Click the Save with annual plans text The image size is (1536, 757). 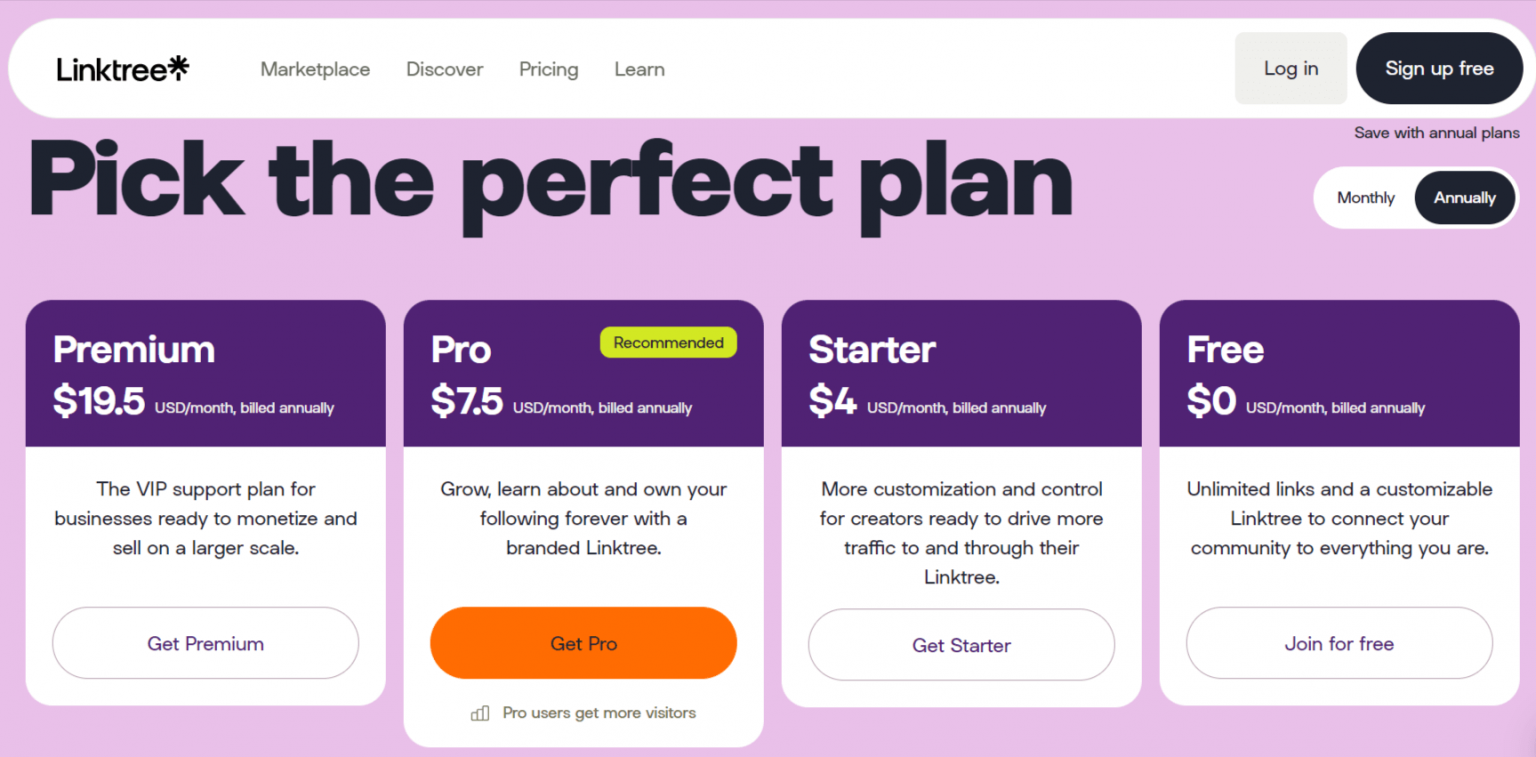pos(1437,132)
